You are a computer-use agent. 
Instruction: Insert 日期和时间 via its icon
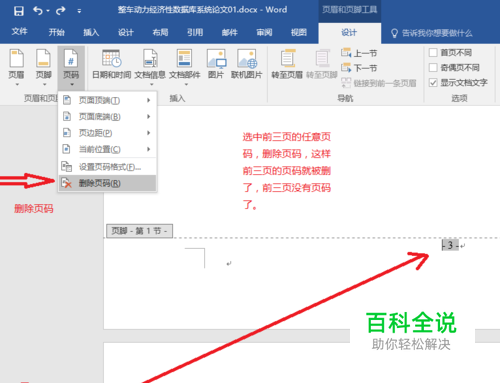click(112, 58)
